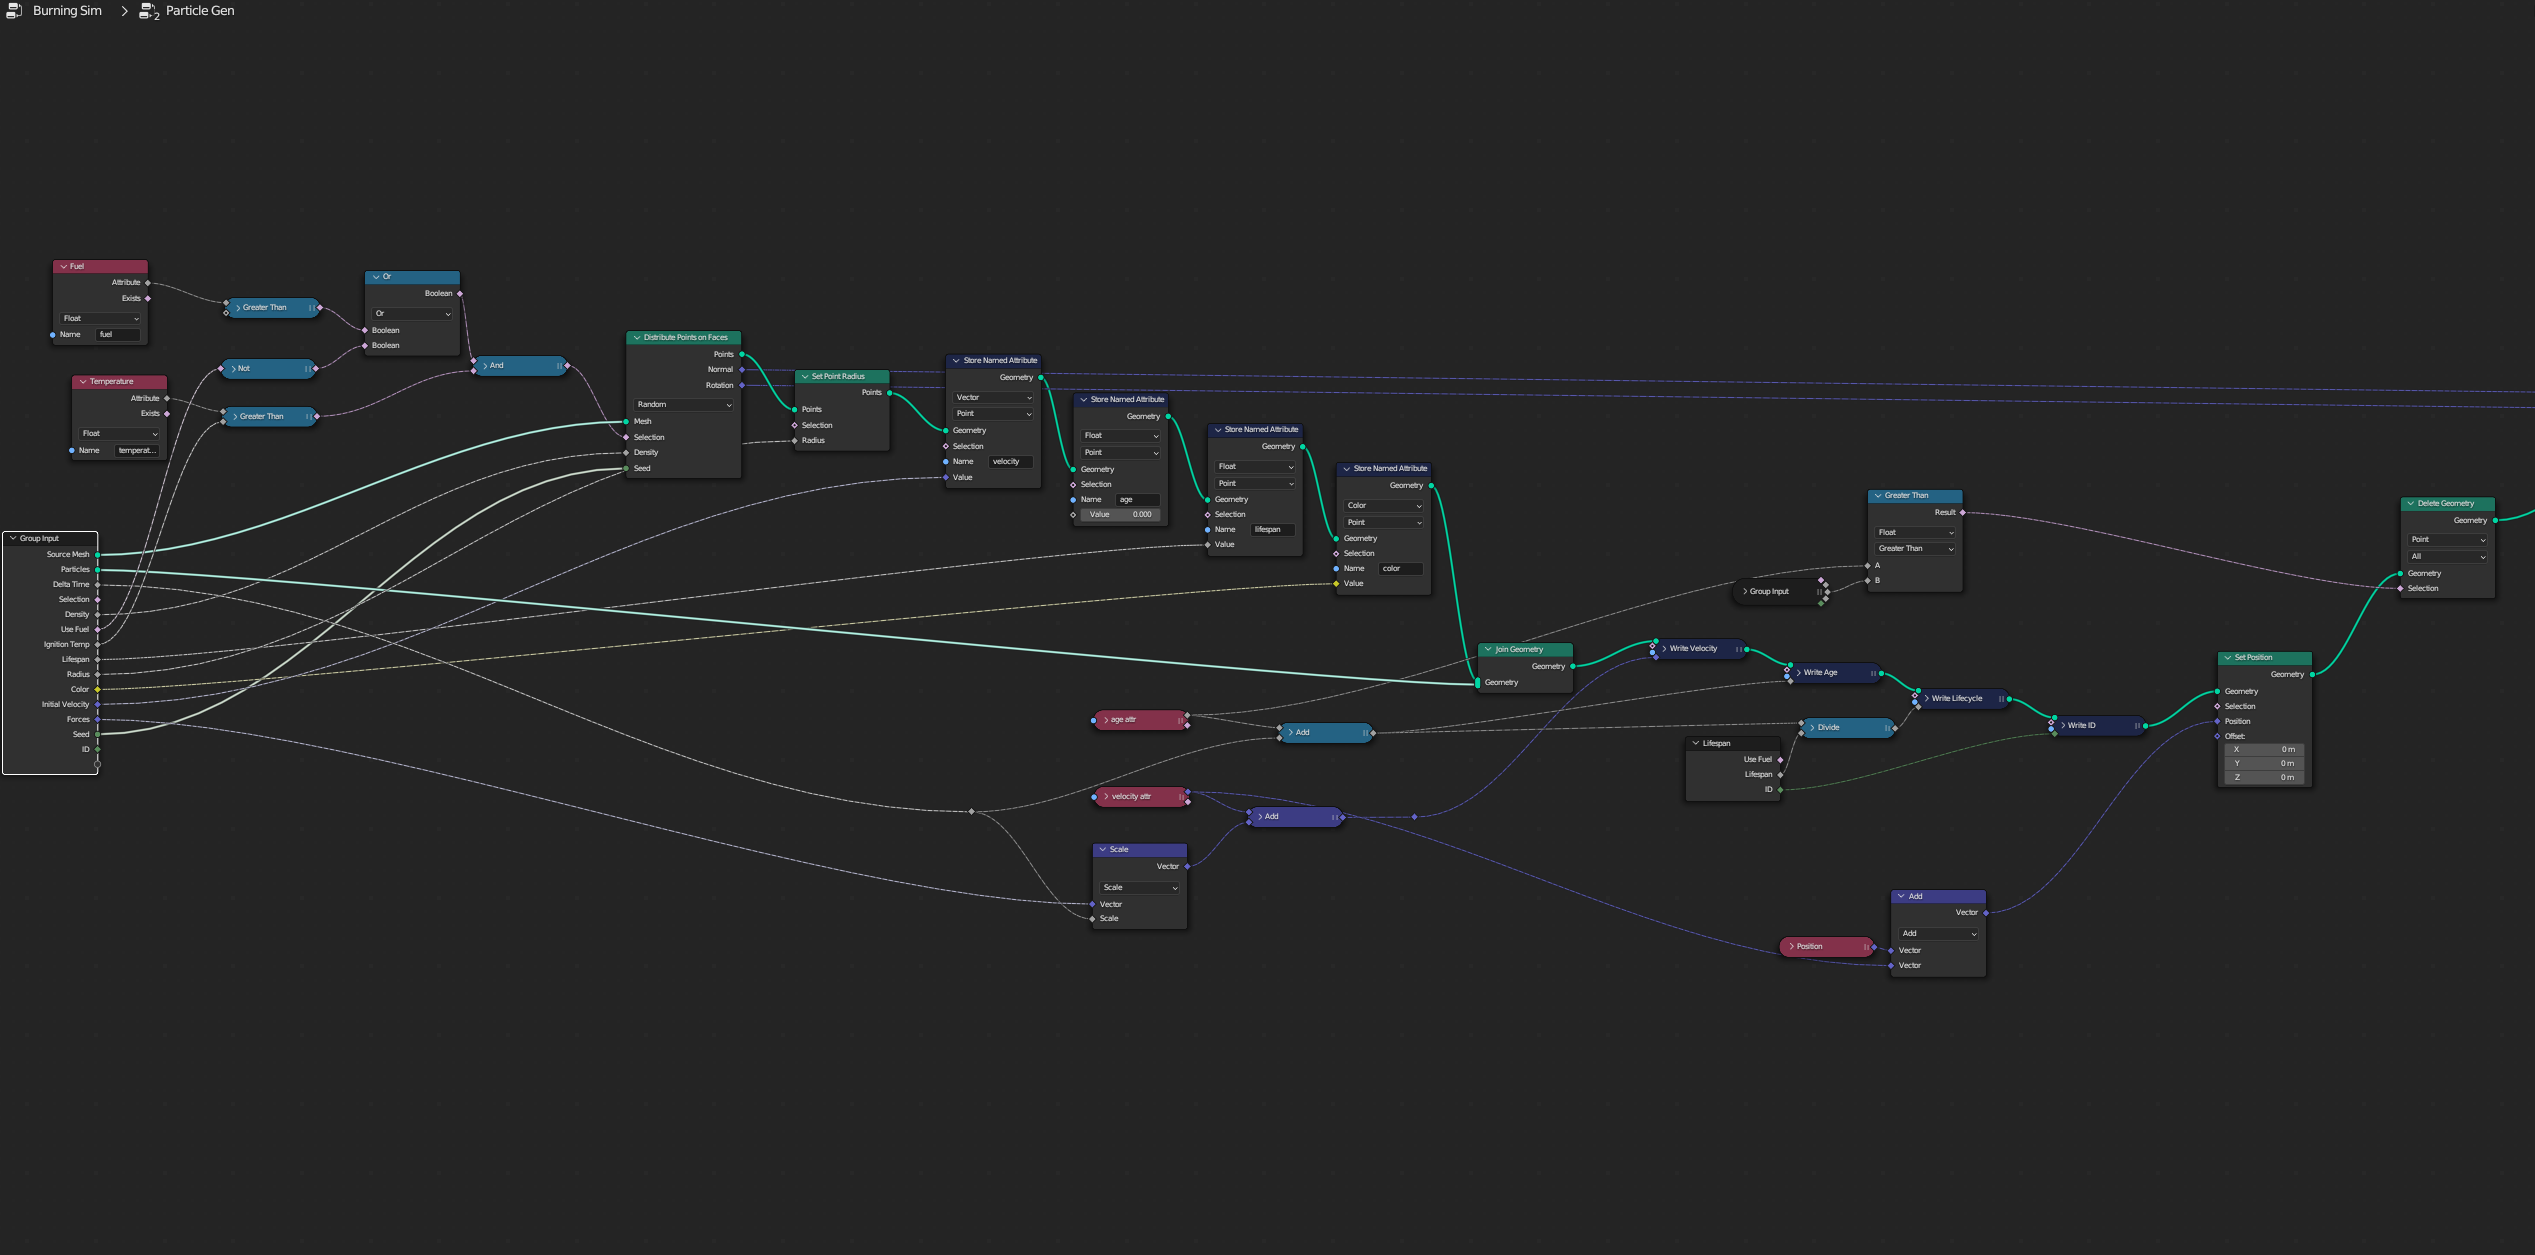Image resolution: width=2535 pixels, height=1255 pixels.
Task: Expand the collapsed age attr node
Action: [1105, 720]
